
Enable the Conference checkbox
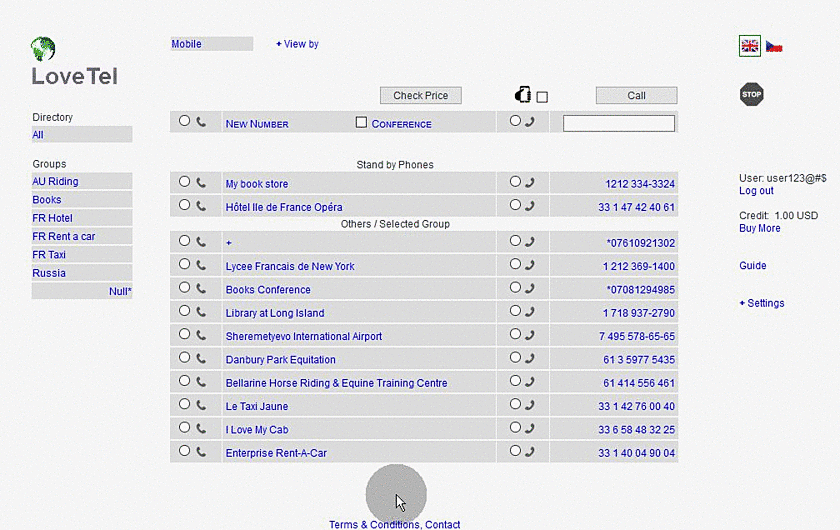(x=362, y=123)
